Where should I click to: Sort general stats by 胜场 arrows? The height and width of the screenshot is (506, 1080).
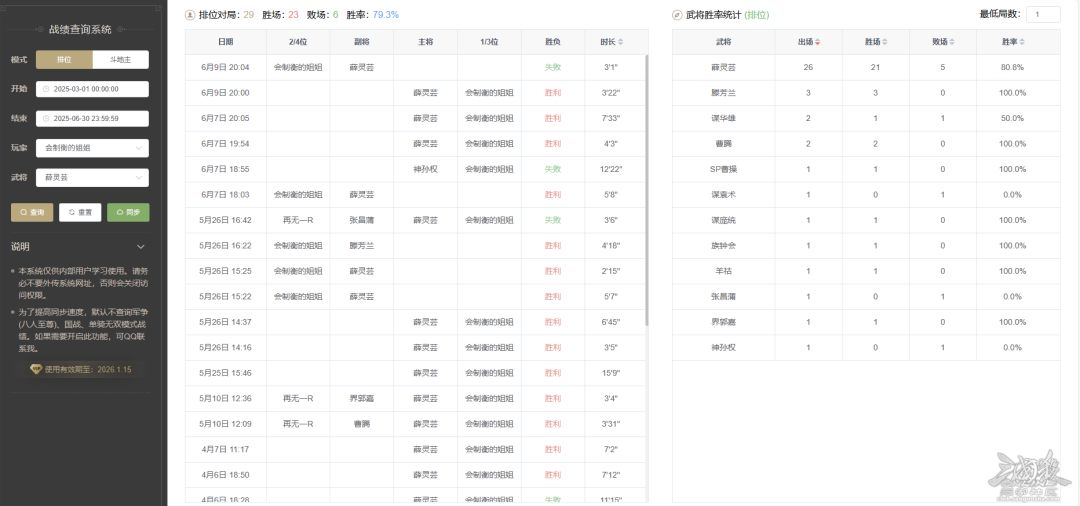885,42
